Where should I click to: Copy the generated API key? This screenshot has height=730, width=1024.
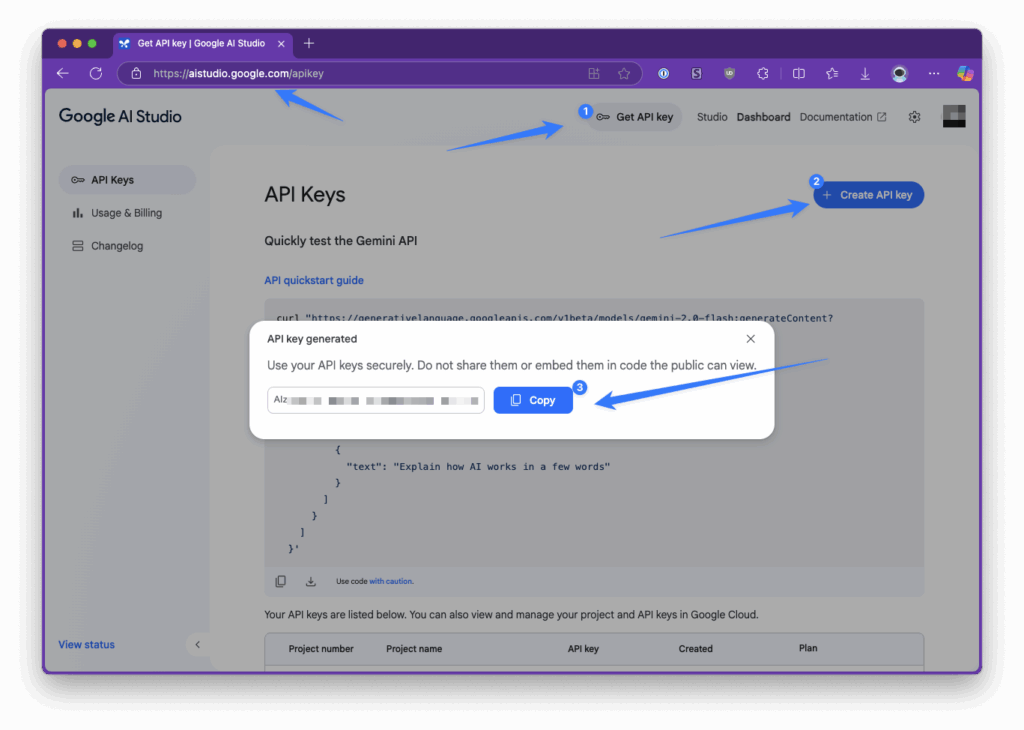pos(533,400)
